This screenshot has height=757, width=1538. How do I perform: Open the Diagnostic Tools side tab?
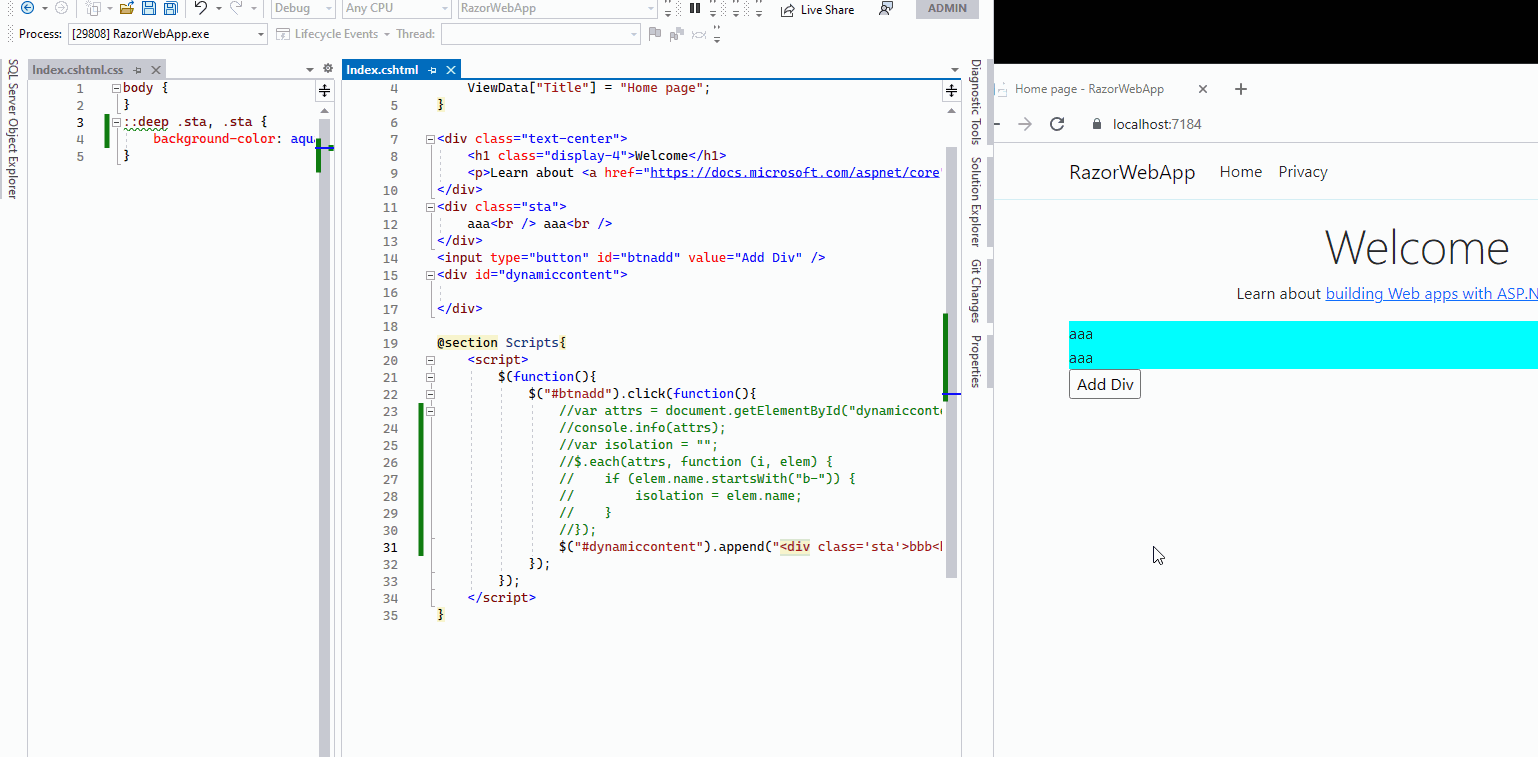pos(975,103)
